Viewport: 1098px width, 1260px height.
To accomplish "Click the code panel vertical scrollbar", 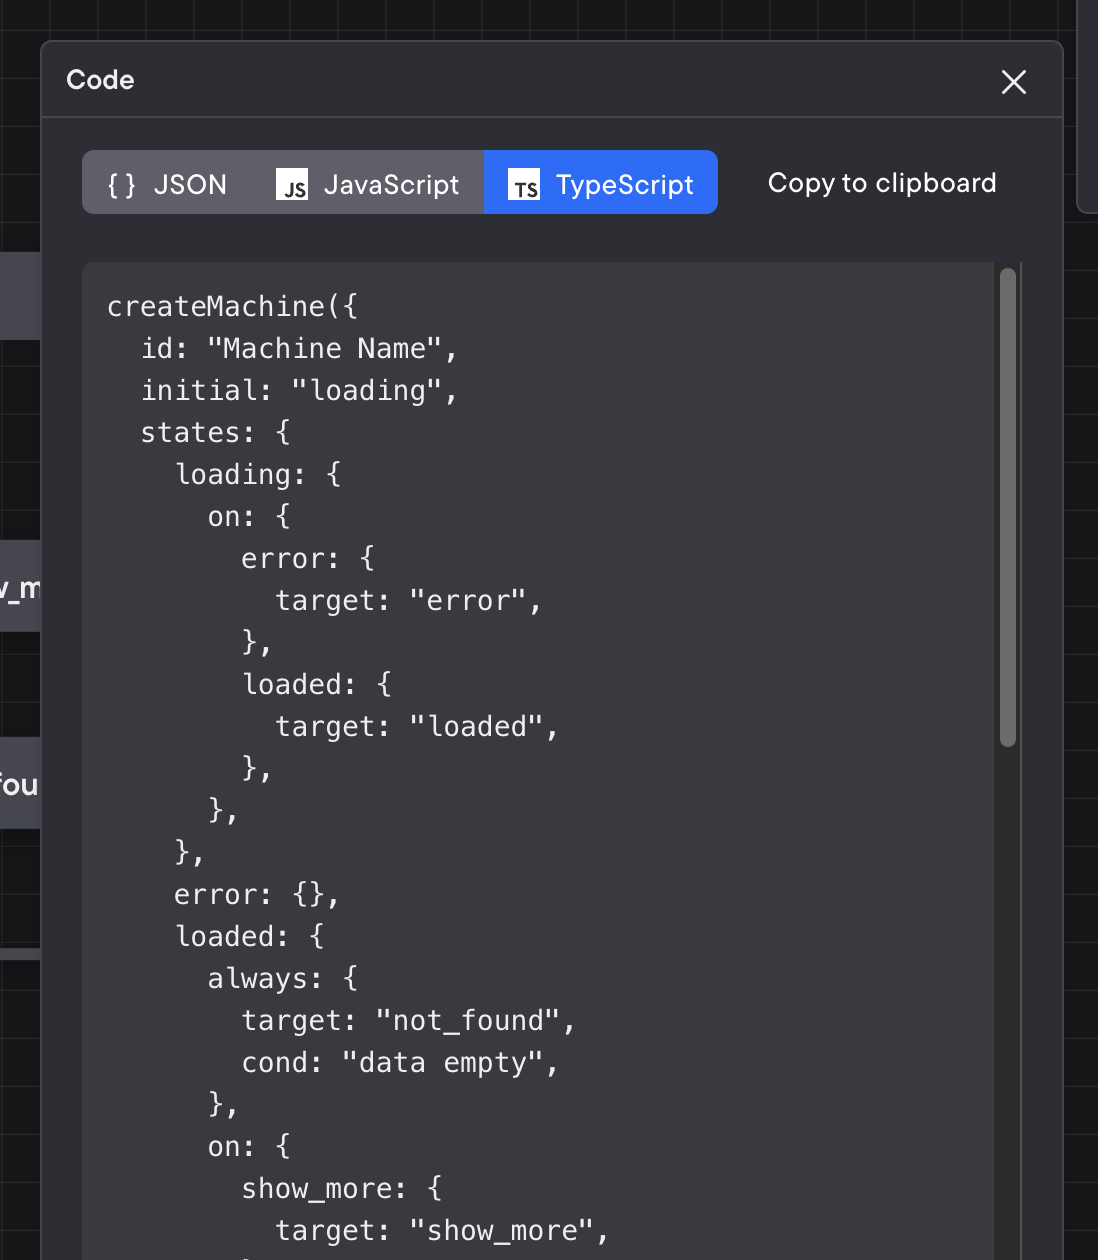I will tap(1008, 507).
